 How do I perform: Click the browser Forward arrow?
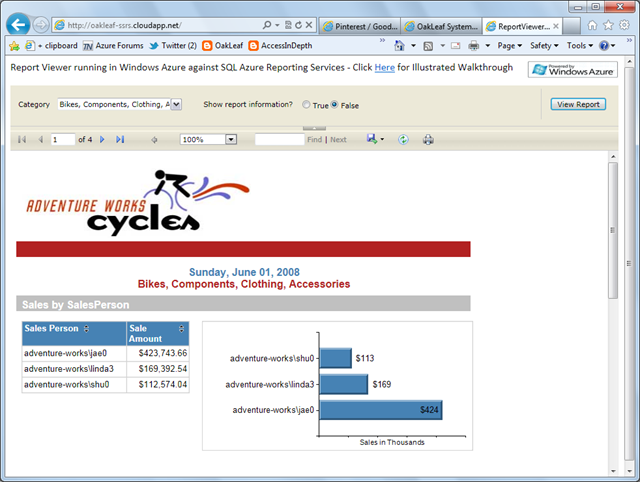pyautogui.click(x=40, y=25)
